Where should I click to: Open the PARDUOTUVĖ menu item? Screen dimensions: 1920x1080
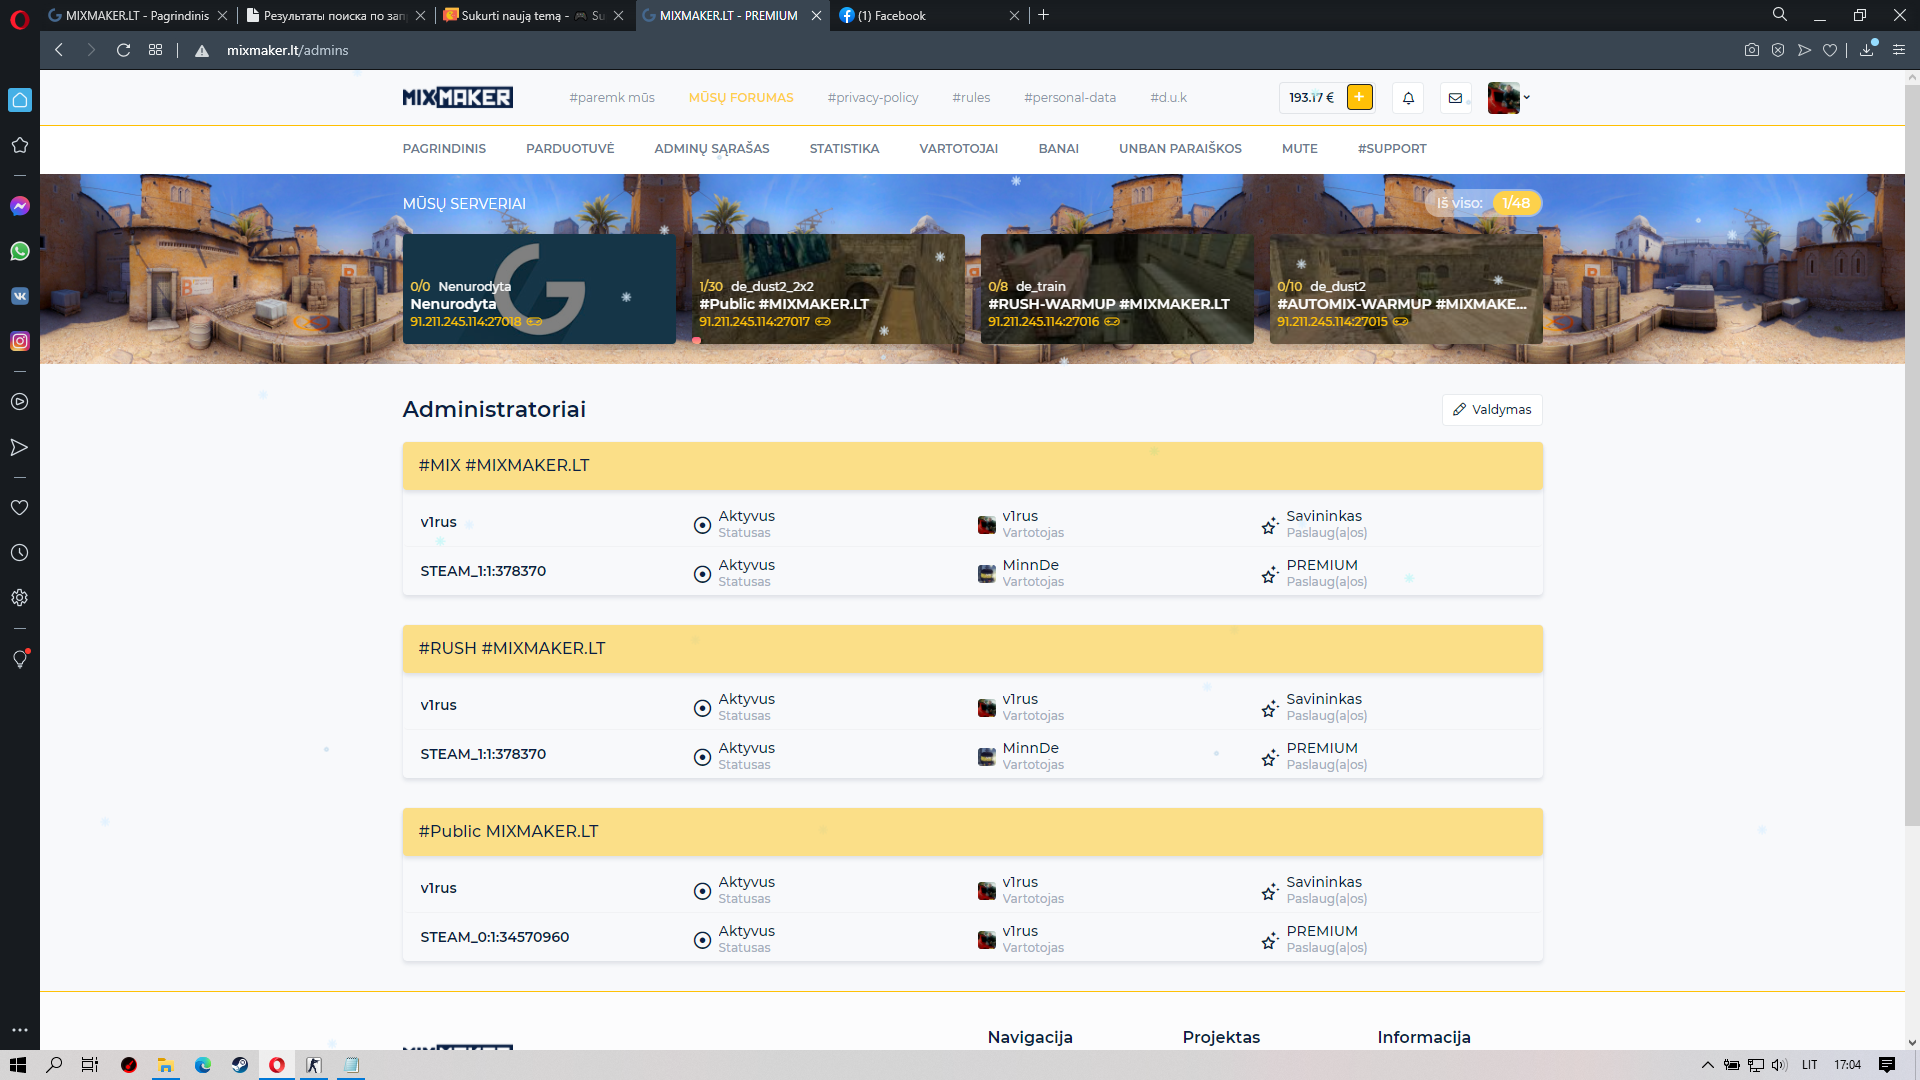(570, 149)
